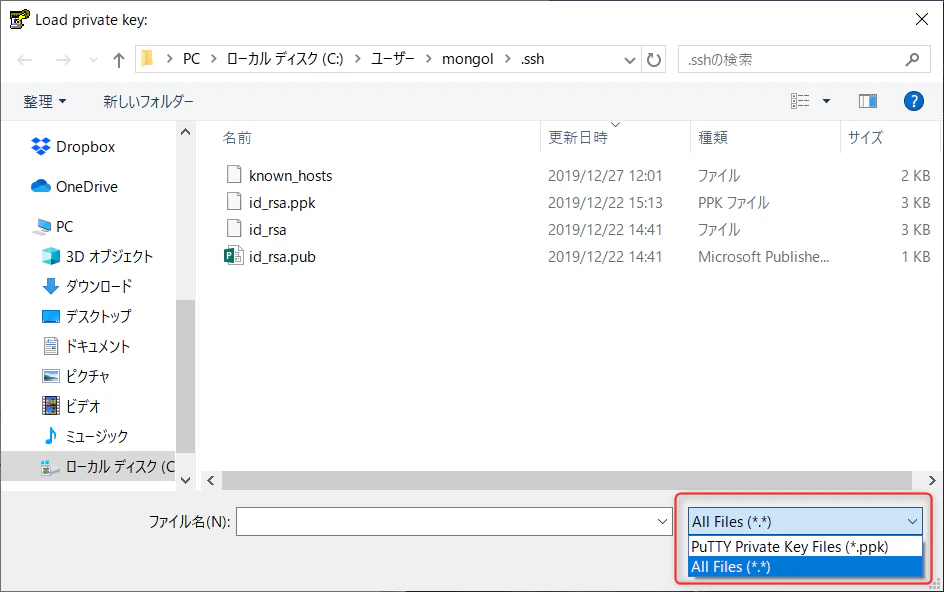Viewport: 944px width, 592px height.
Task: Open the ピクチャ folder
Action: 87,376
